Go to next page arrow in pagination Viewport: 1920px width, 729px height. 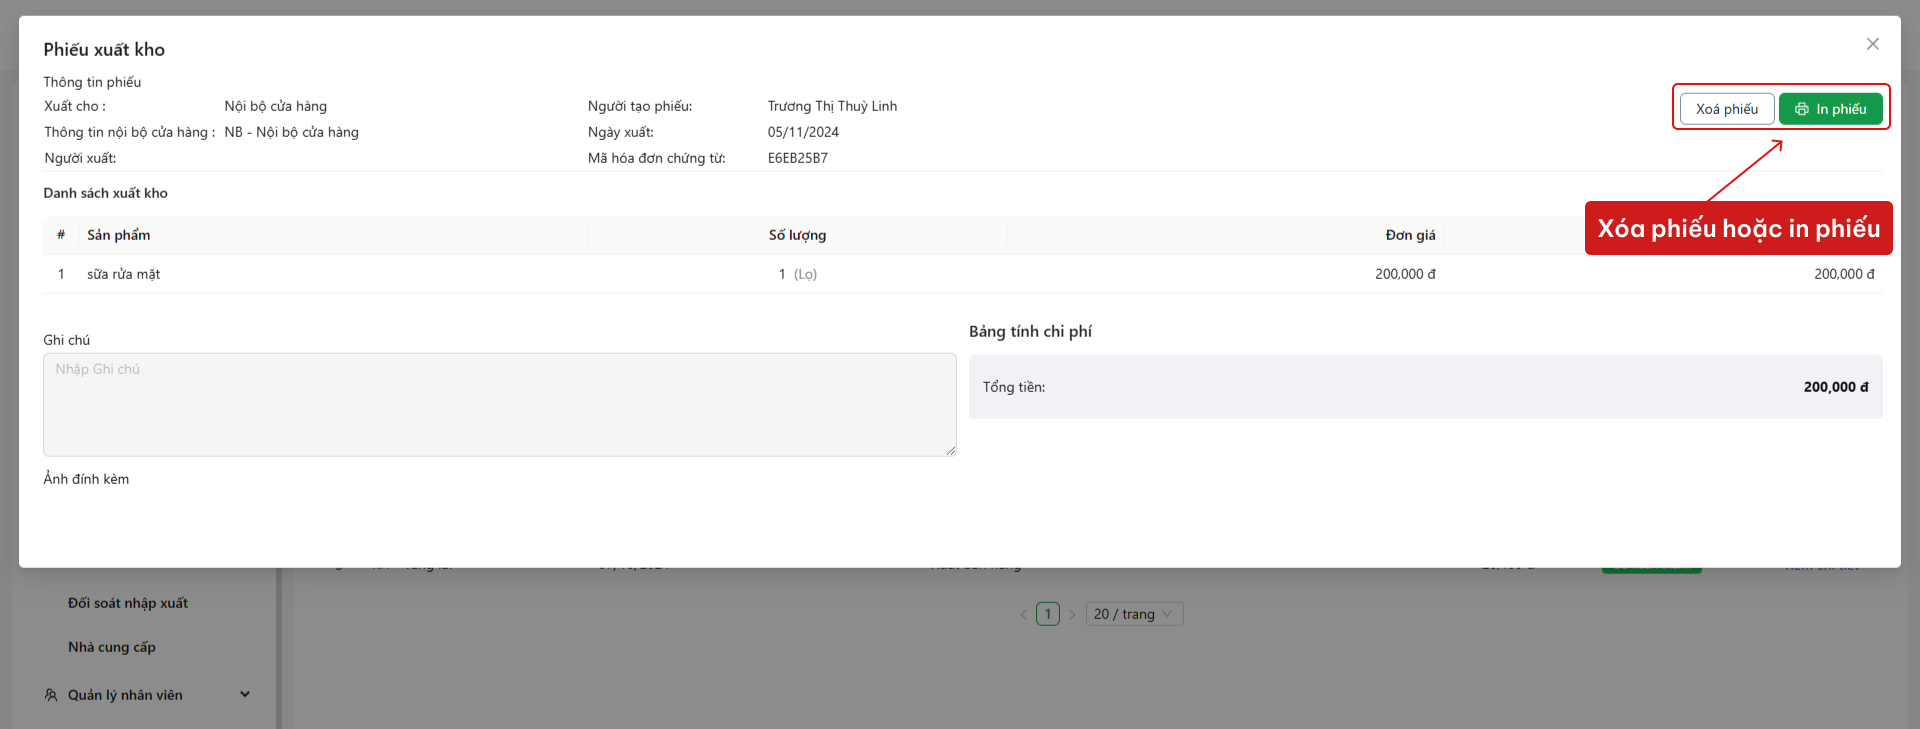[x=1072, y=614]
